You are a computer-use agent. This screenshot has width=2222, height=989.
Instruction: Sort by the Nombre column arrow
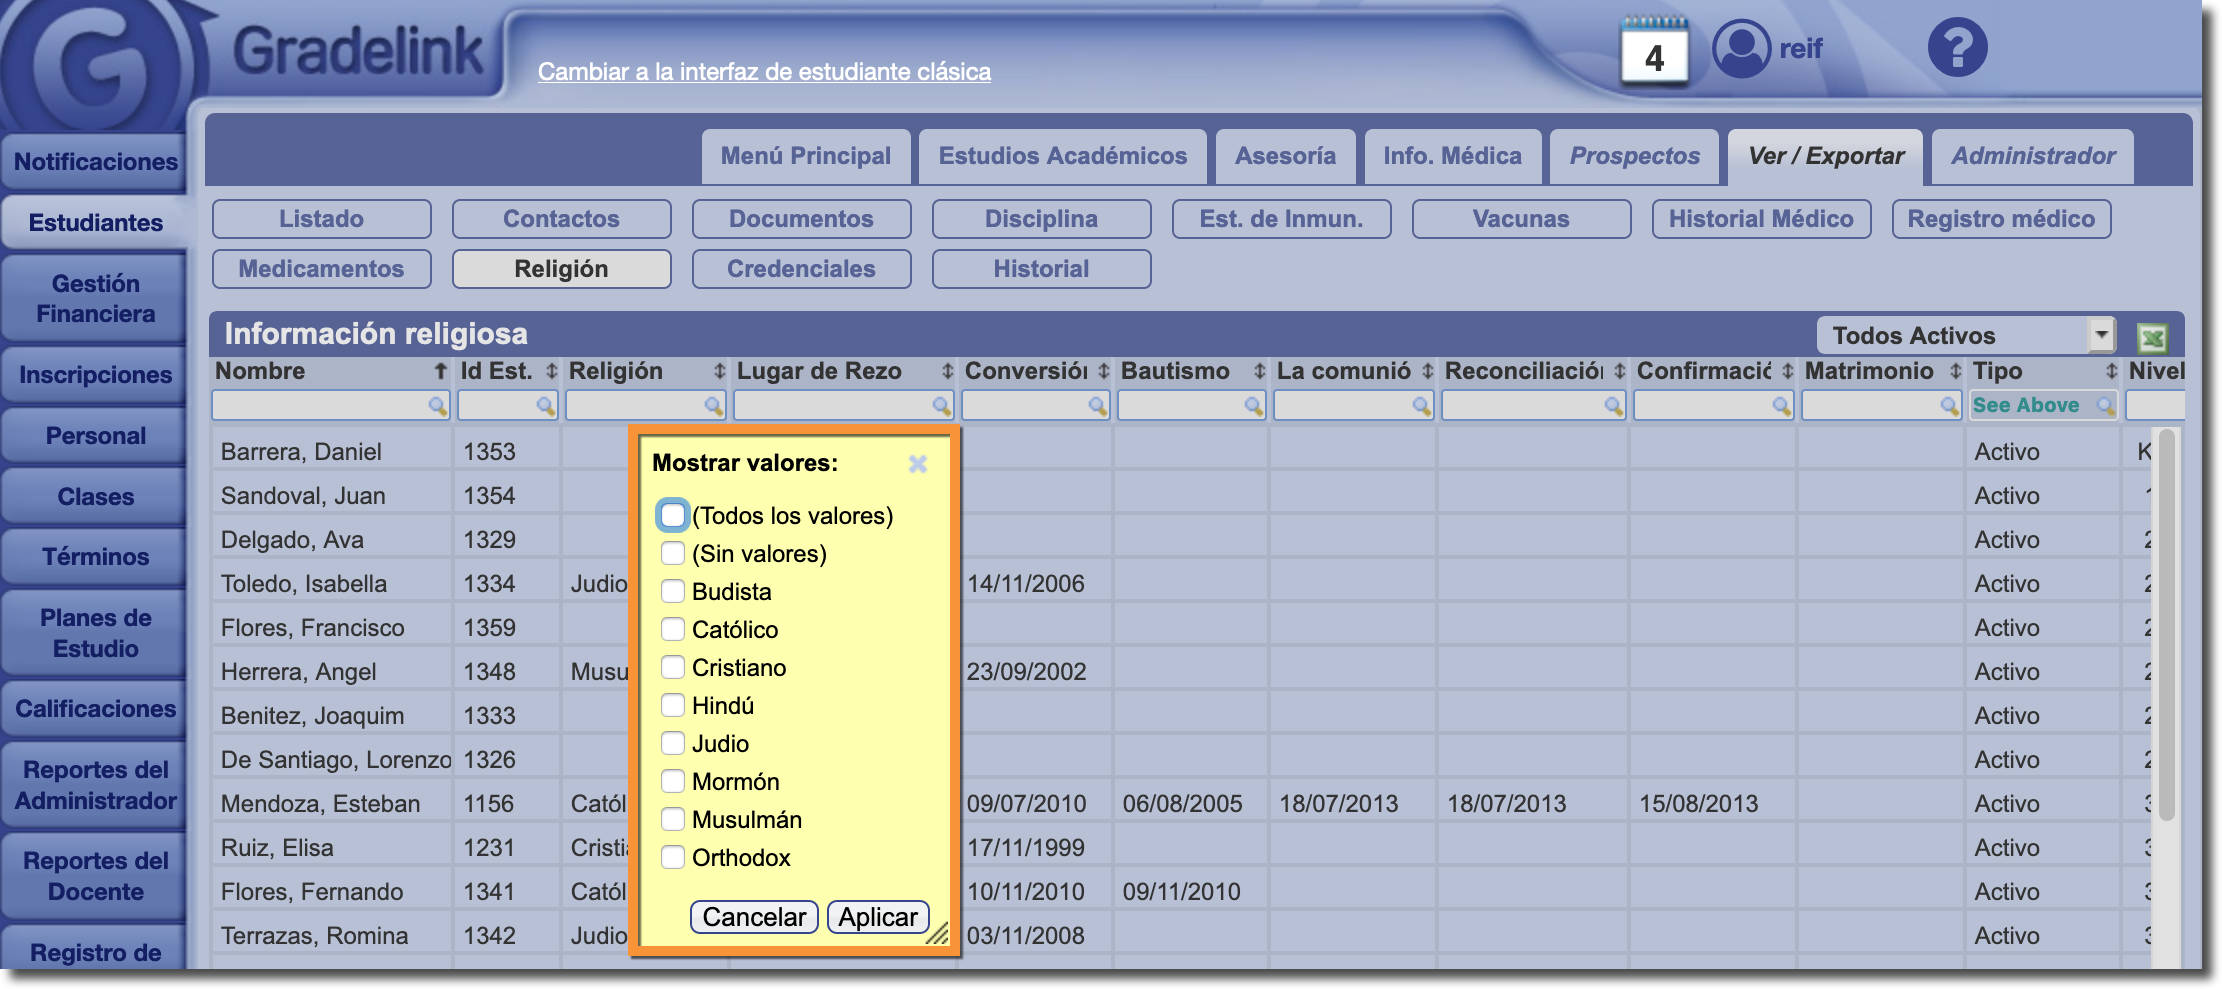click(x=440, y=372)
